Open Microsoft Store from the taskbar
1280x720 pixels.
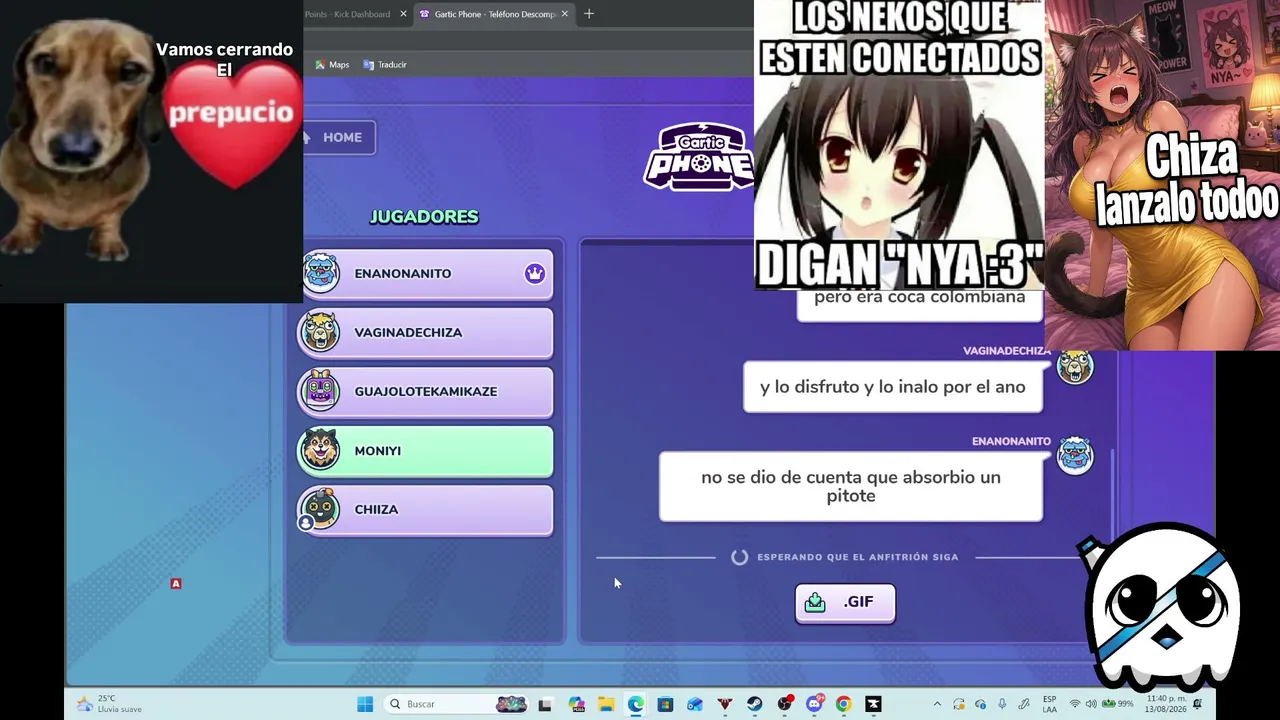tap(665, 704)
